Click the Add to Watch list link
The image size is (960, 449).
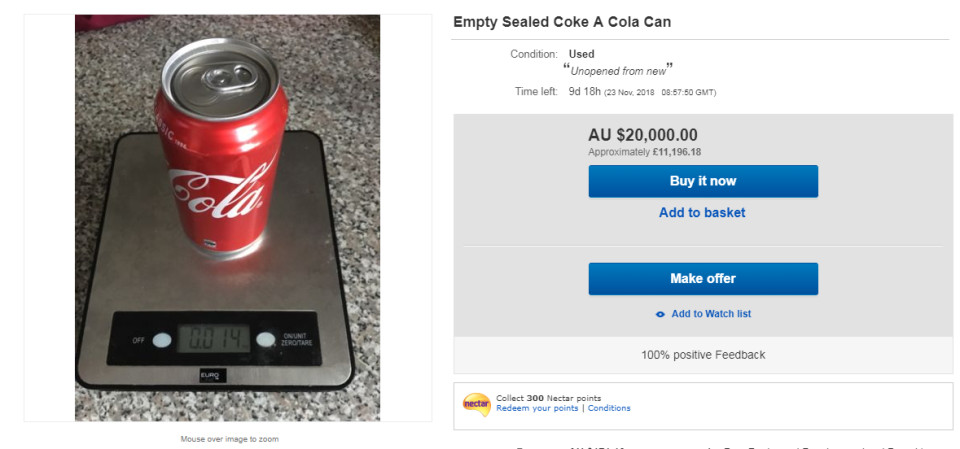(710, 314)
